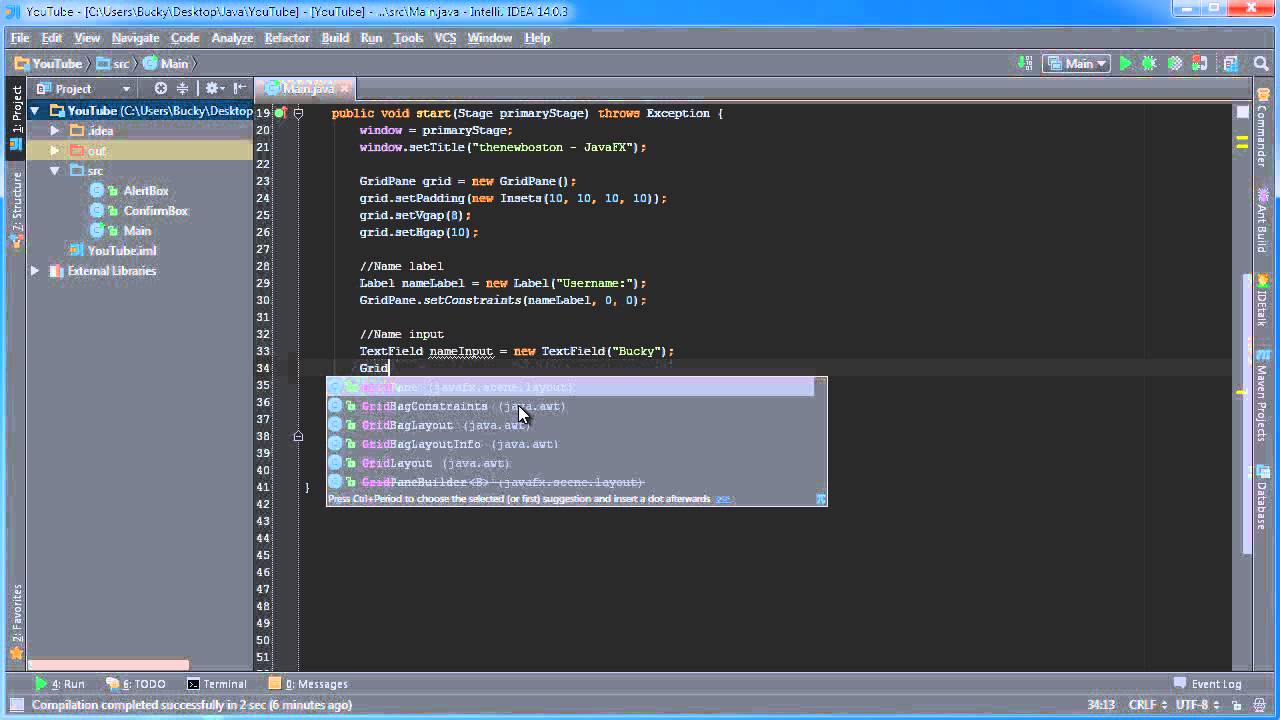Hide the Project tool window panel

pos(240,88)
